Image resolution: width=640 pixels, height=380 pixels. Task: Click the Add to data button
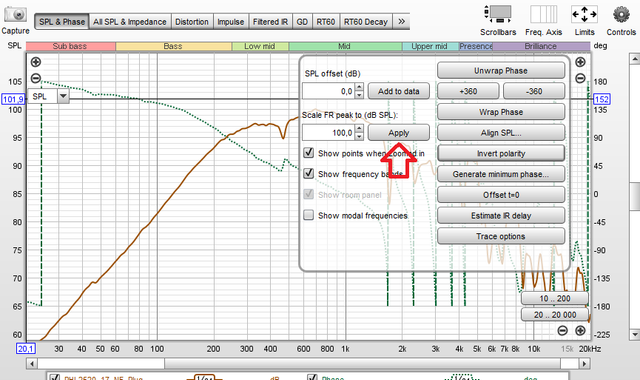[x=399, y=91]
